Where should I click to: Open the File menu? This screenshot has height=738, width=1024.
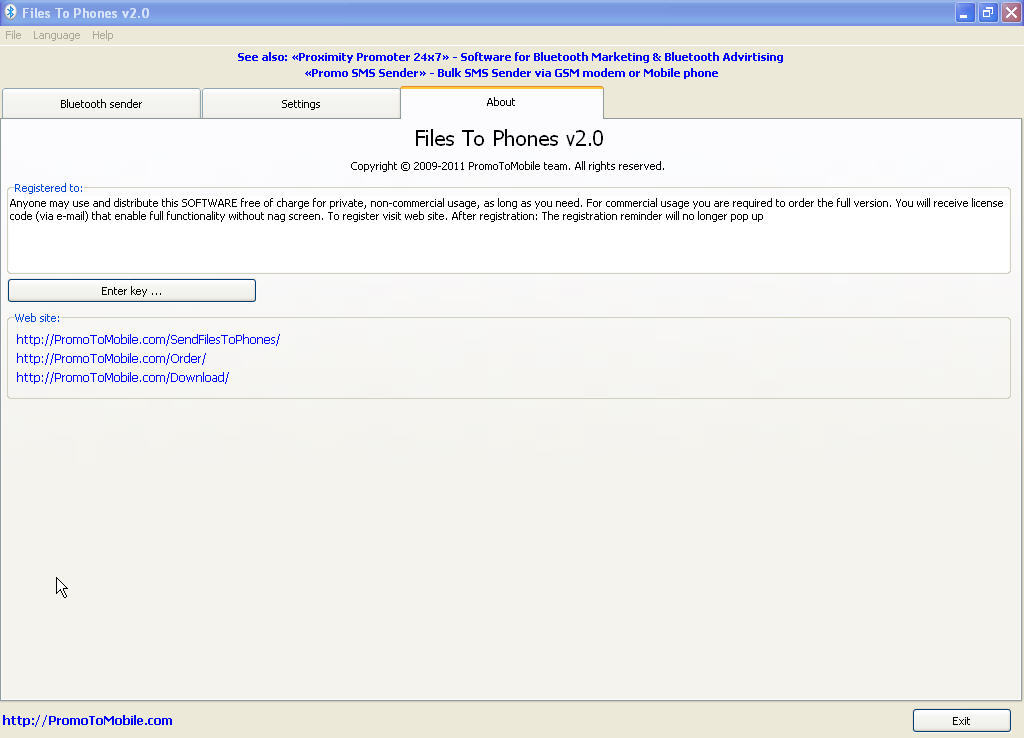(x=13, y=35)
